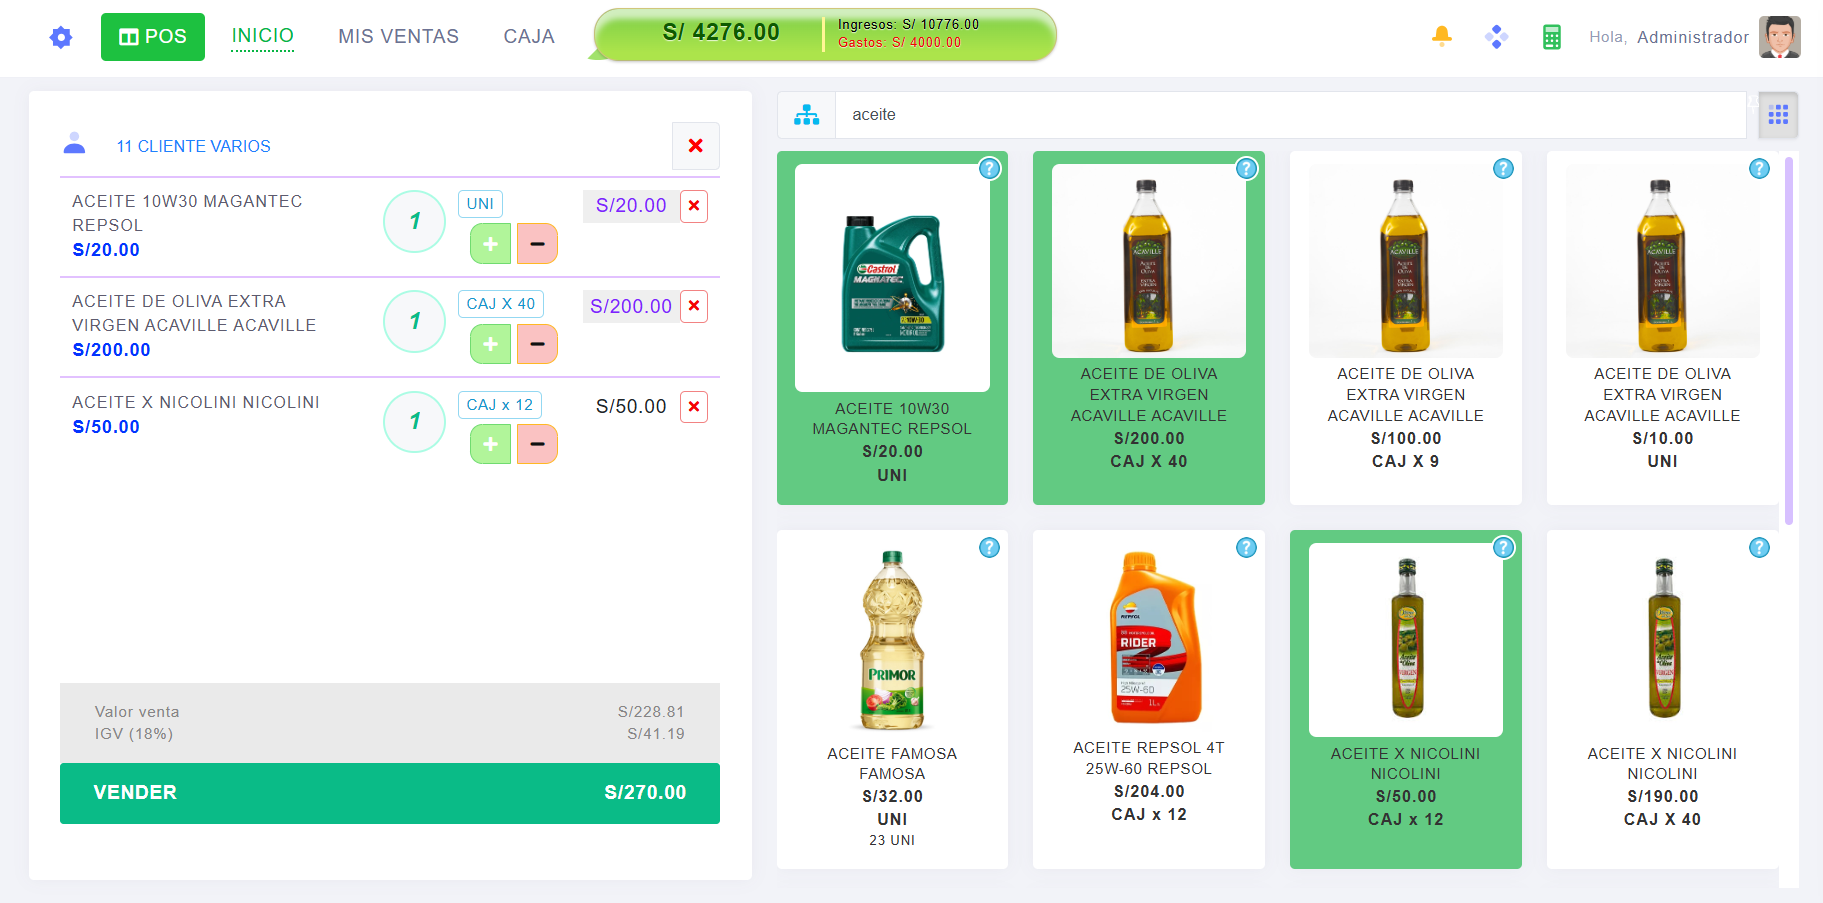The image size is (1823, 903).
Task: Click the Administrador user name
Action: (1693, 37)
